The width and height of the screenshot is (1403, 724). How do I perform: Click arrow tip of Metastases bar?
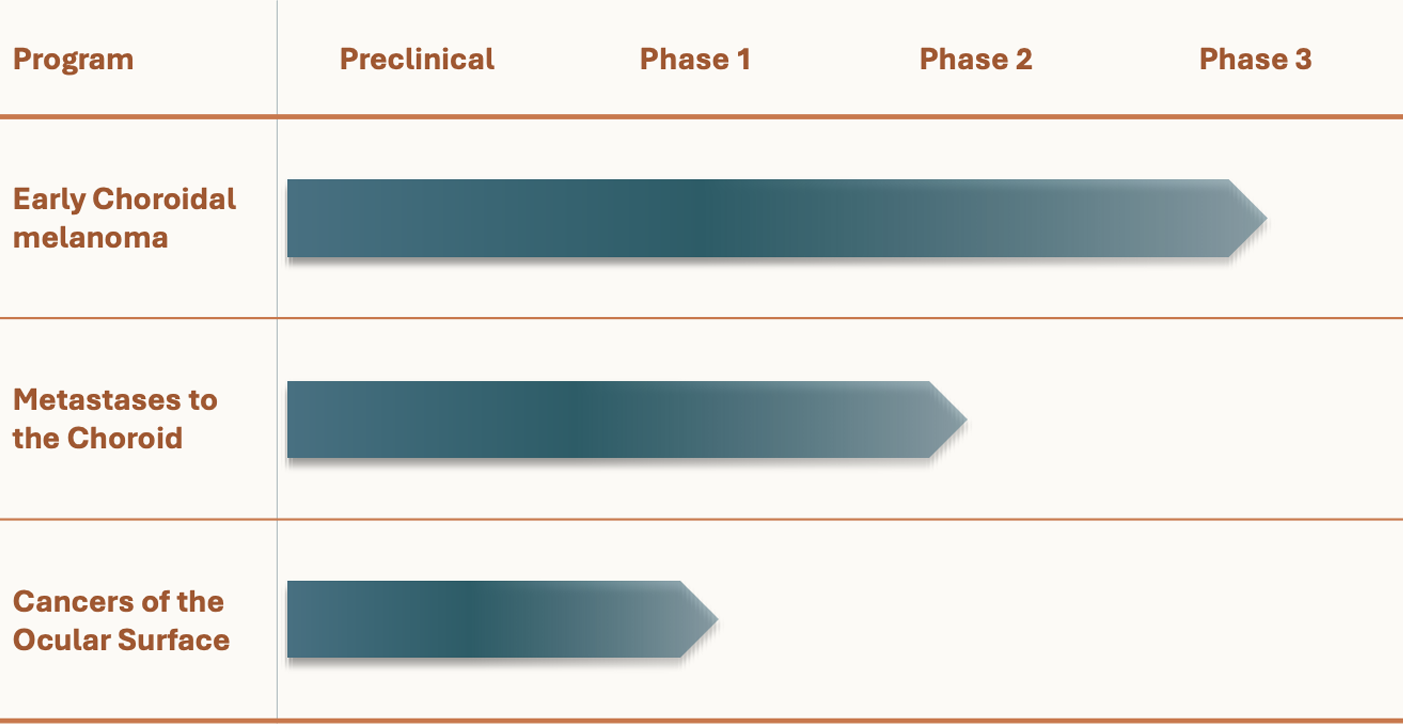tap(950, 420)
